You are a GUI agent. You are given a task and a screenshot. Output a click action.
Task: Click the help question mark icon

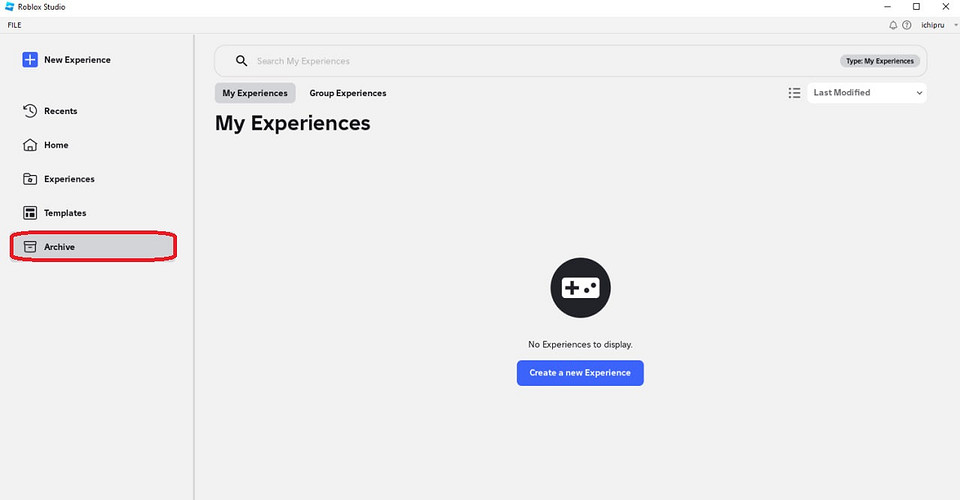point(907,25)
